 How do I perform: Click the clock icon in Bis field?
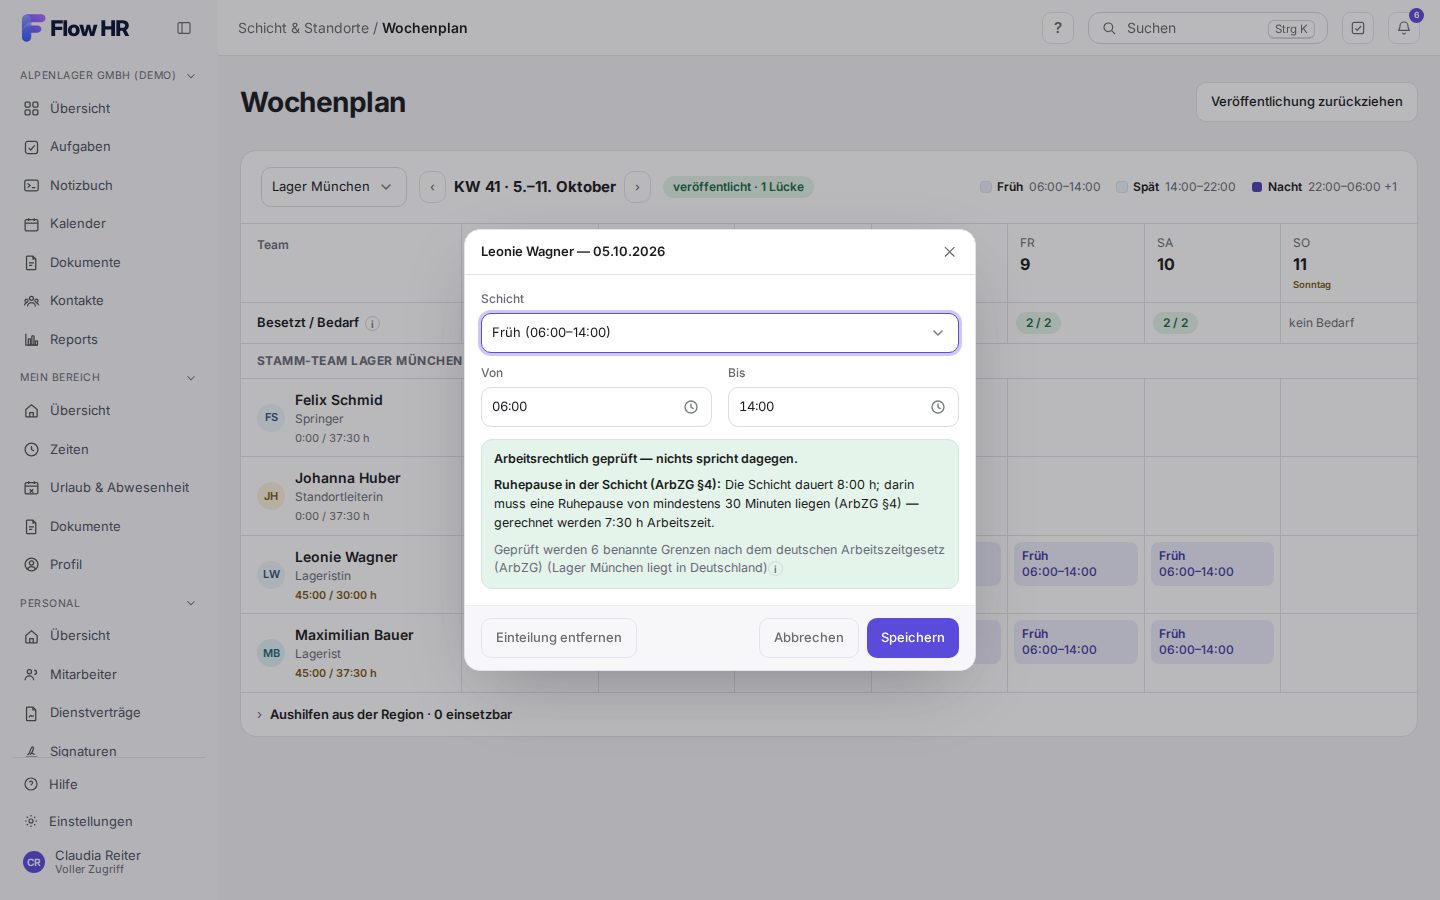click(938, 407)
